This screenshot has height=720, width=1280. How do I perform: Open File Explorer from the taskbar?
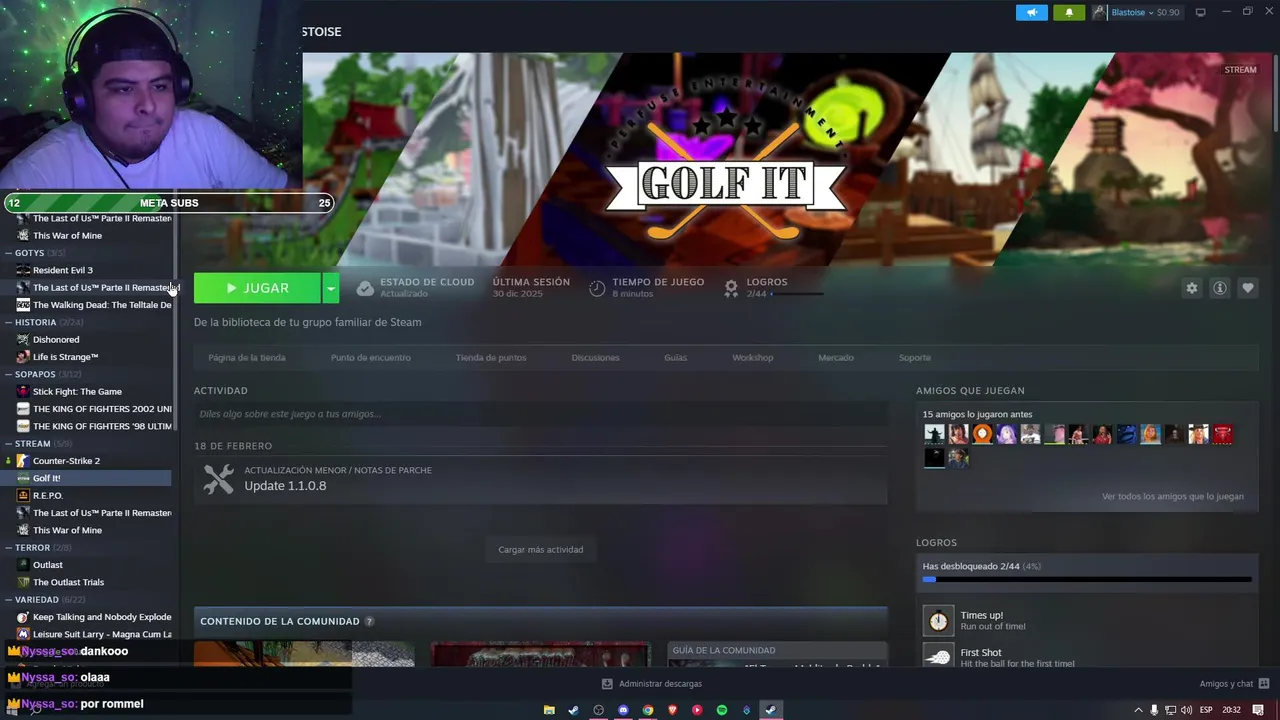(x=549, y=710)
